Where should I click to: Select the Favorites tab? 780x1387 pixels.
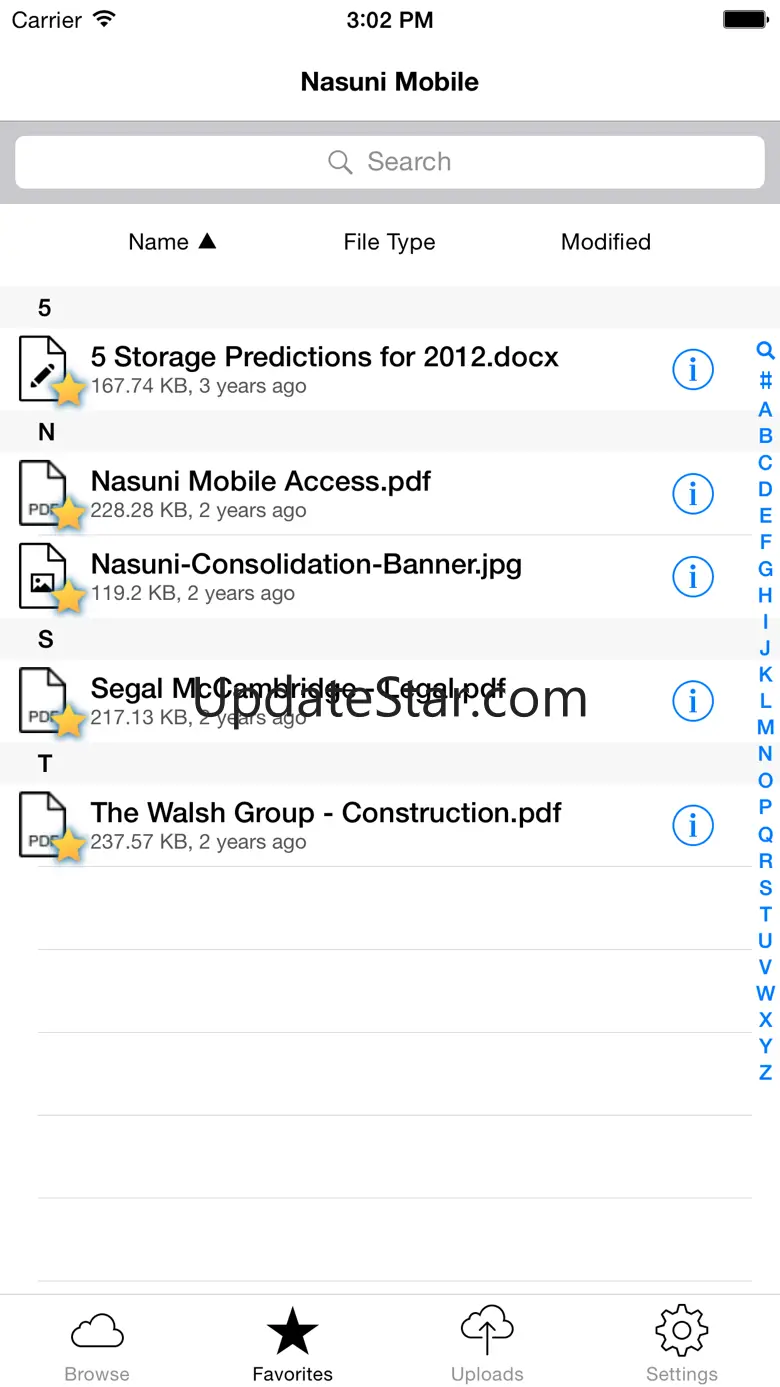tap(292, 1345)
